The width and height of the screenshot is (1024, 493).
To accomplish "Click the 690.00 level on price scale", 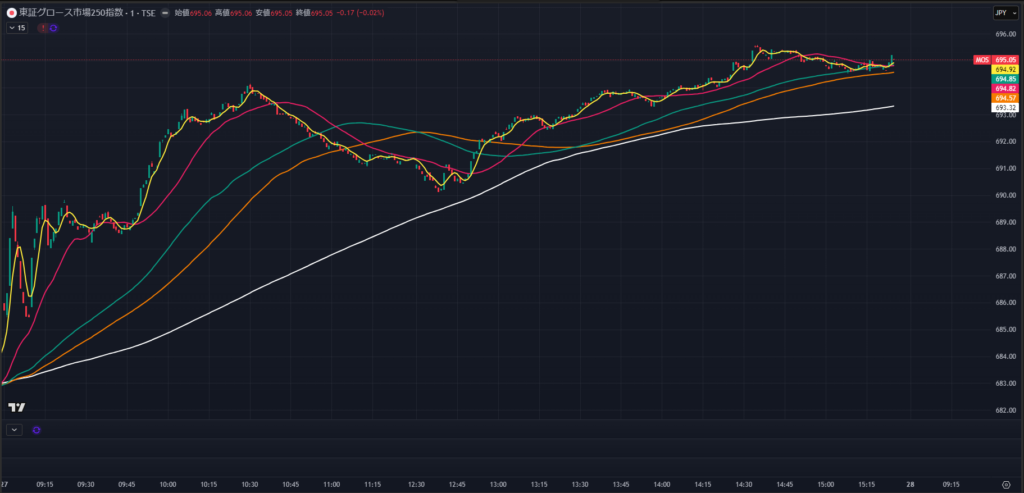I will pos(1004,195).
